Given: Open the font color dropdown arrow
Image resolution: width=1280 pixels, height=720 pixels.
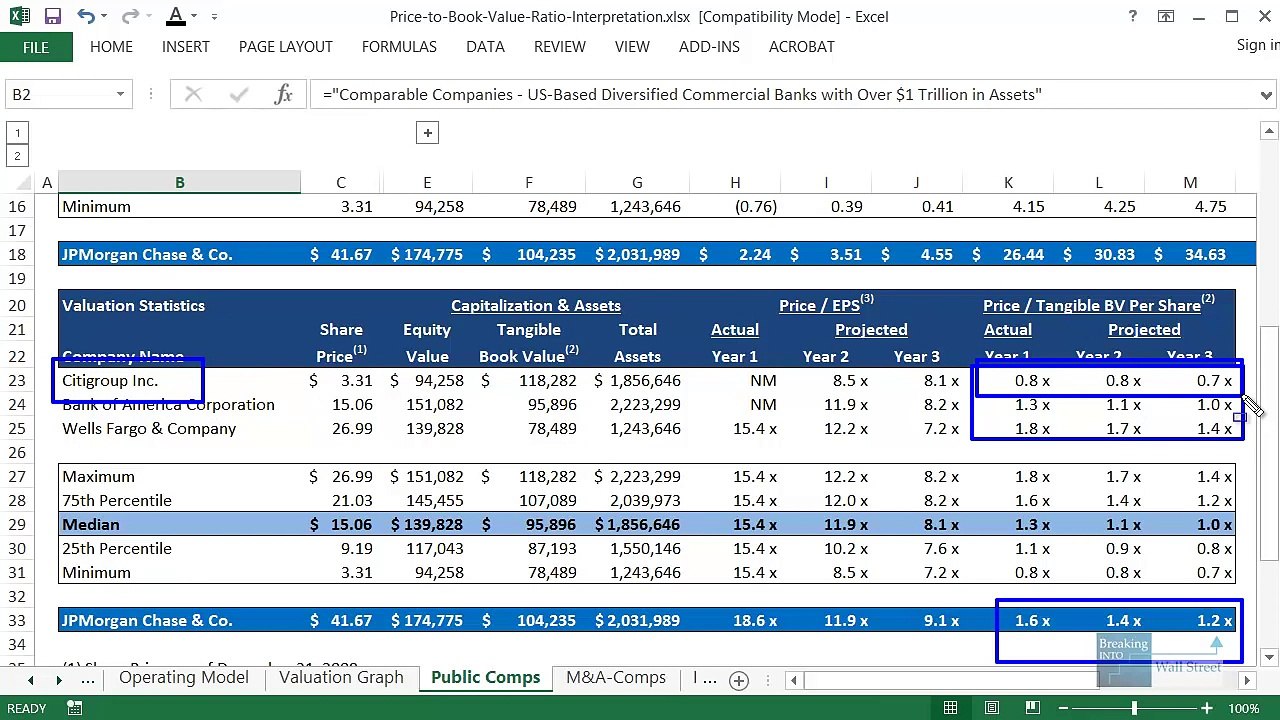Looking at the screenshot, I should pos(194,16).
